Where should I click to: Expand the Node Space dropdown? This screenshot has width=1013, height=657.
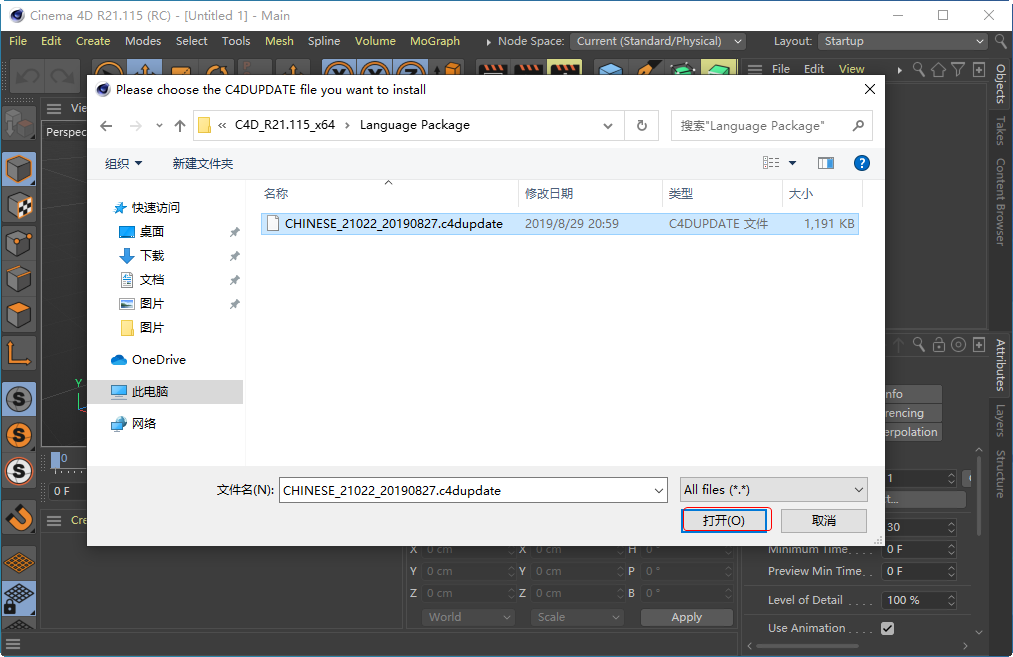coord(659,41)
